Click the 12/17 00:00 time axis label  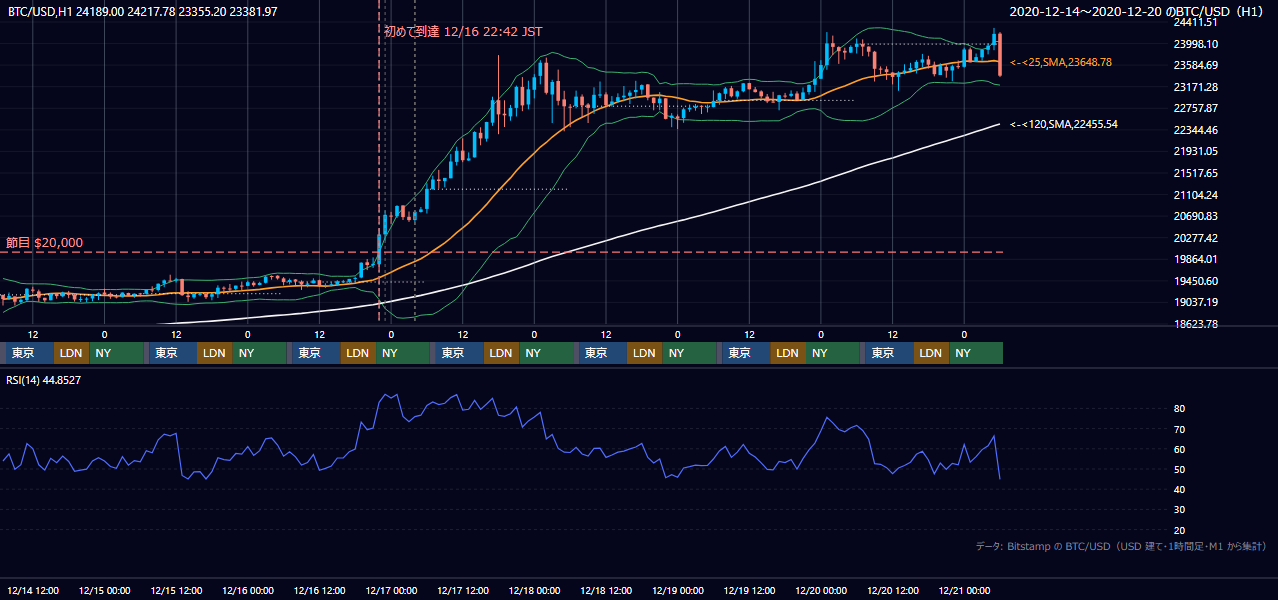(392, 591)
